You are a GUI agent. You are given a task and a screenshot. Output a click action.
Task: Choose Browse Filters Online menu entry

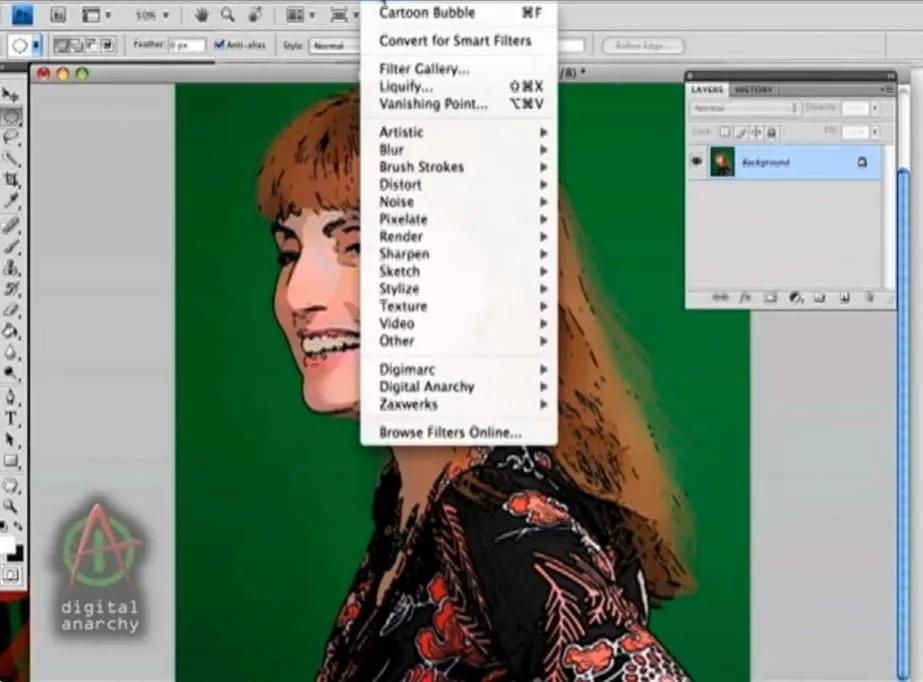(x=450, y=433)
